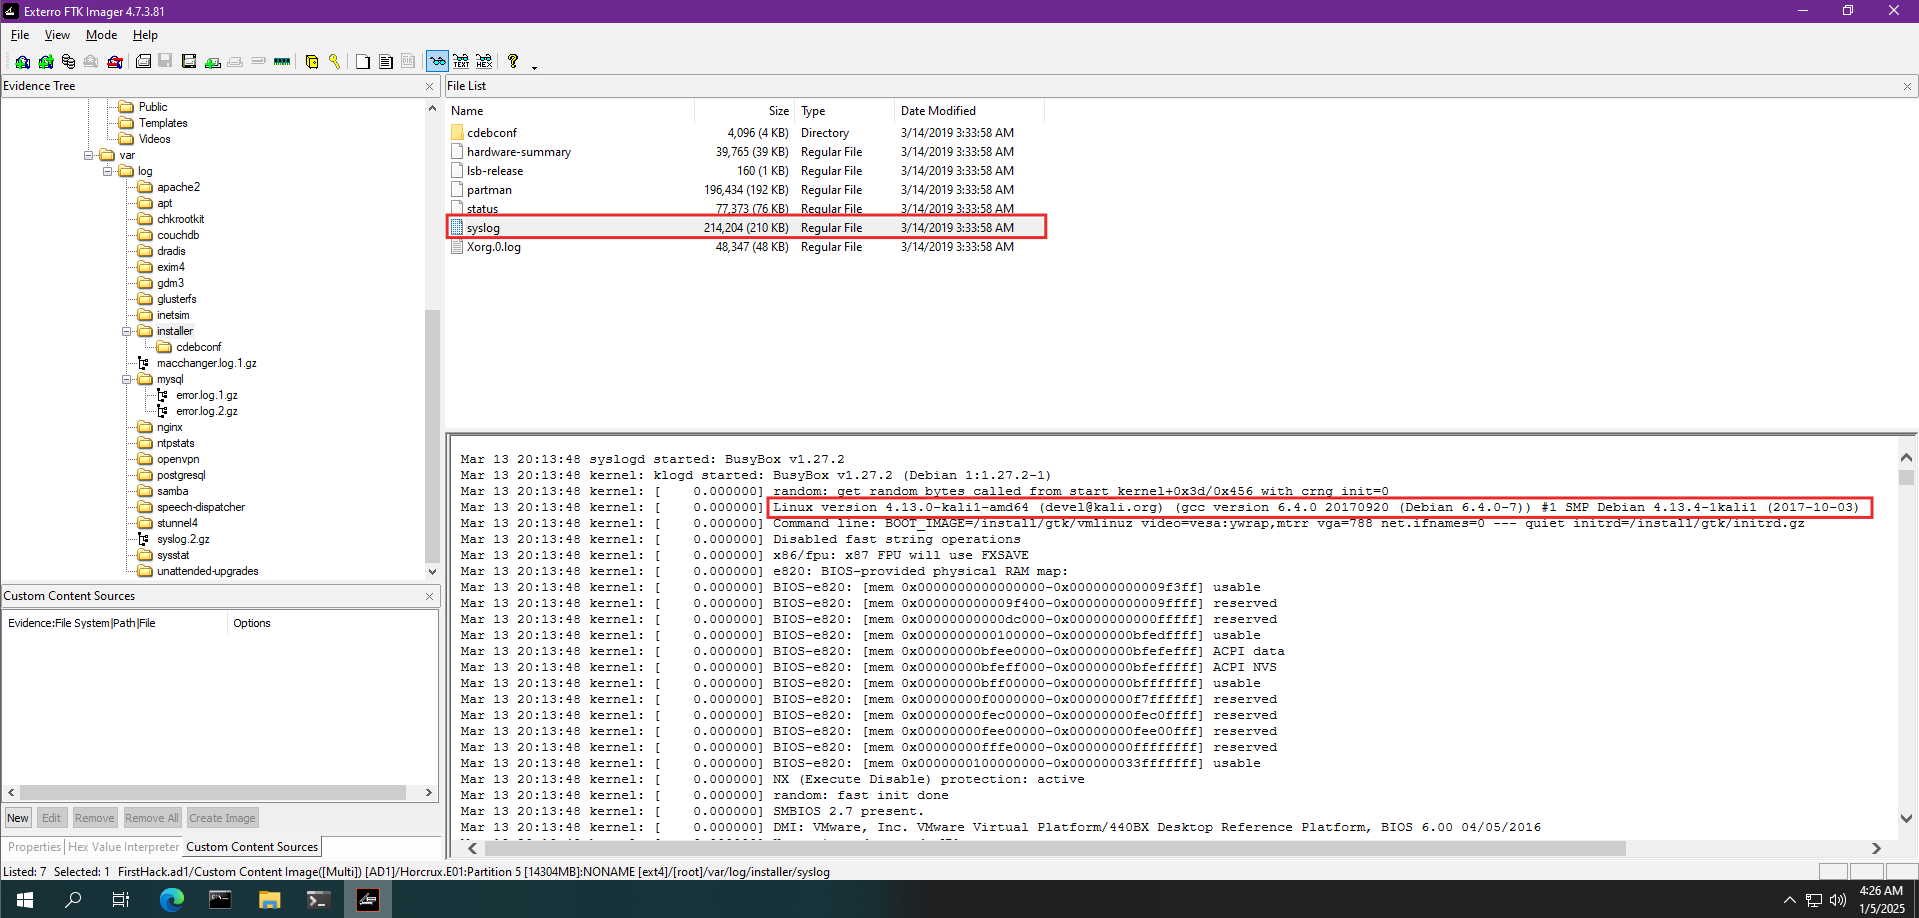The image size is (1919, 918).
Task: Collapse the log folder node
Action: [x=108, y=171]
